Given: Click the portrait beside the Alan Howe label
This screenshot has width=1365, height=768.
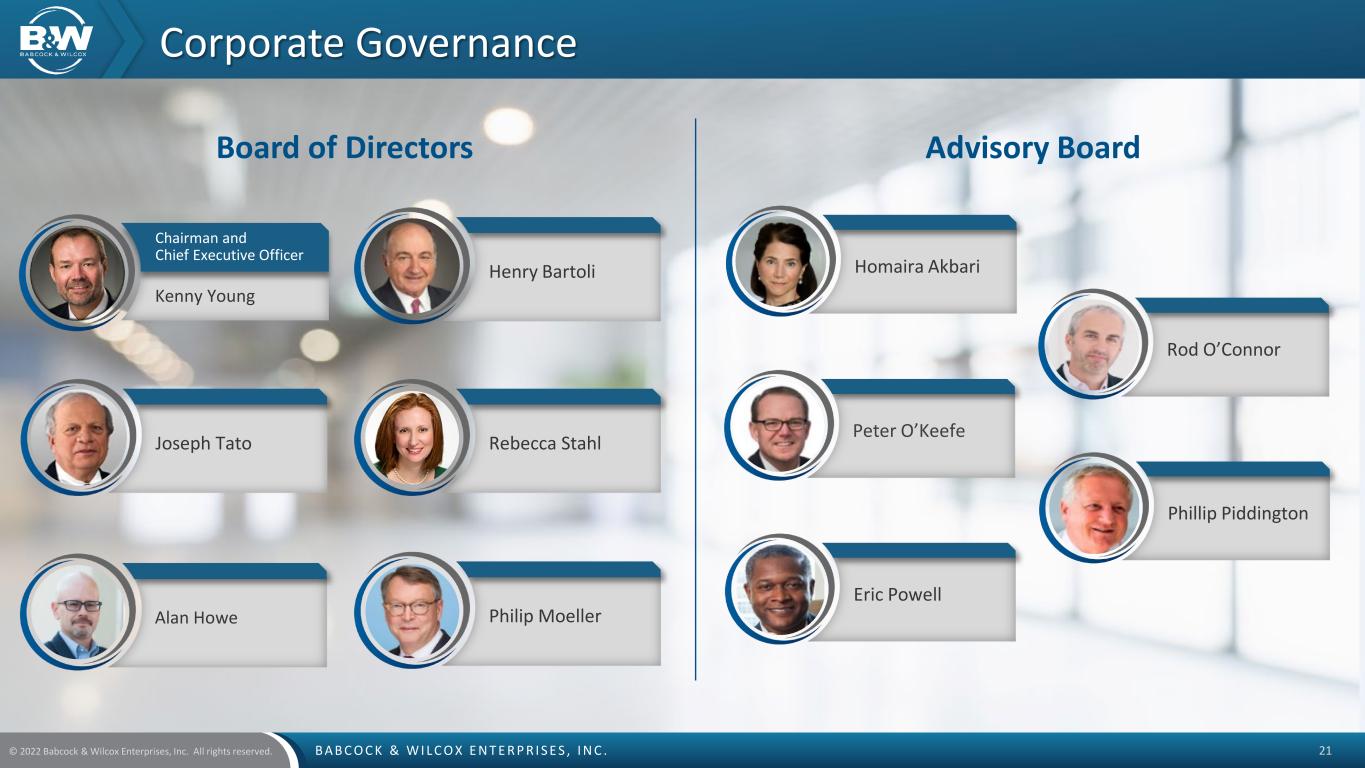Looking at the screenshot, I should (x=76, y=612).
